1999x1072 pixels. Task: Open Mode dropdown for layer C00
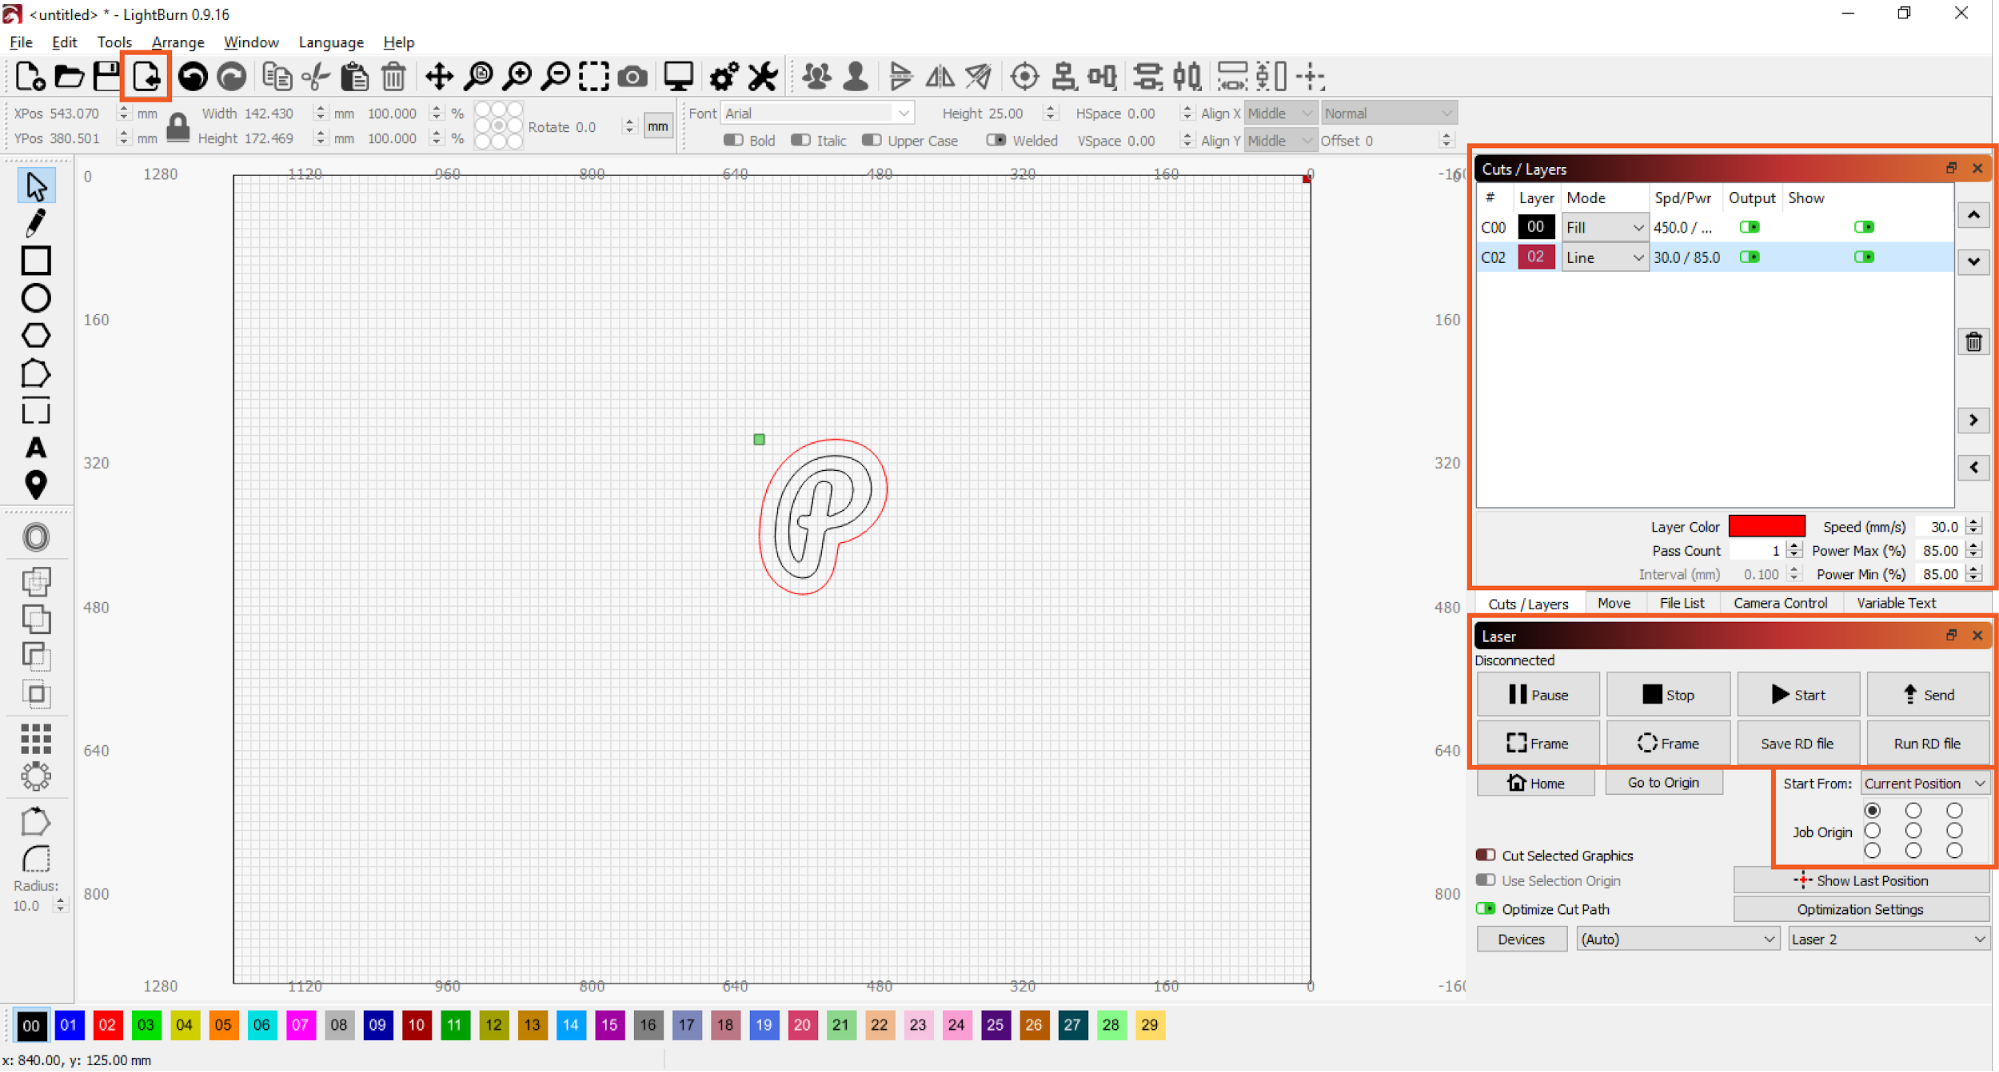point(1605,228)
